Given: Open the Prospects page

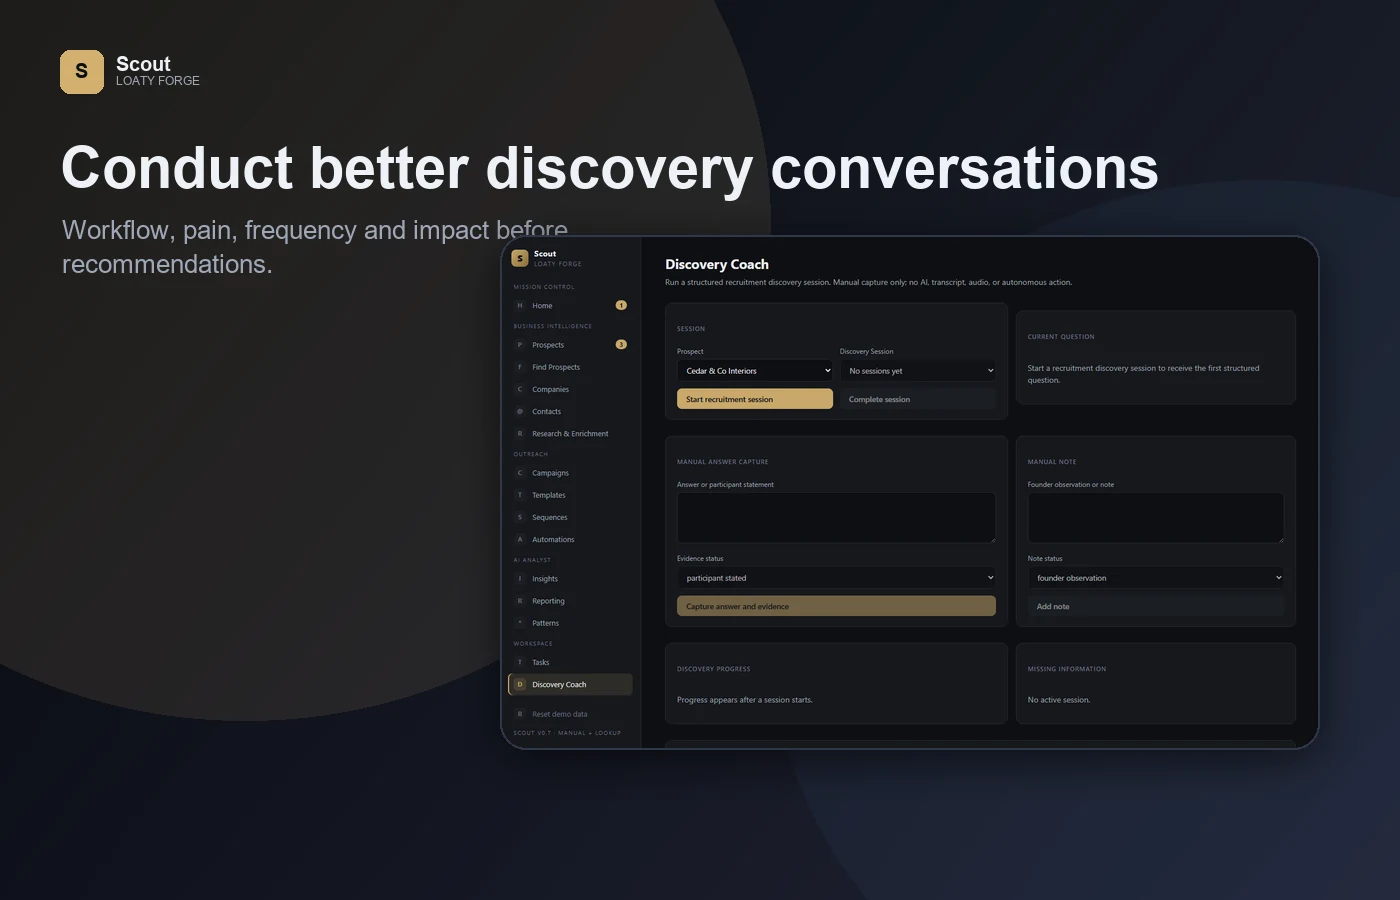Looking at the screenshot, I should point(570,344).
